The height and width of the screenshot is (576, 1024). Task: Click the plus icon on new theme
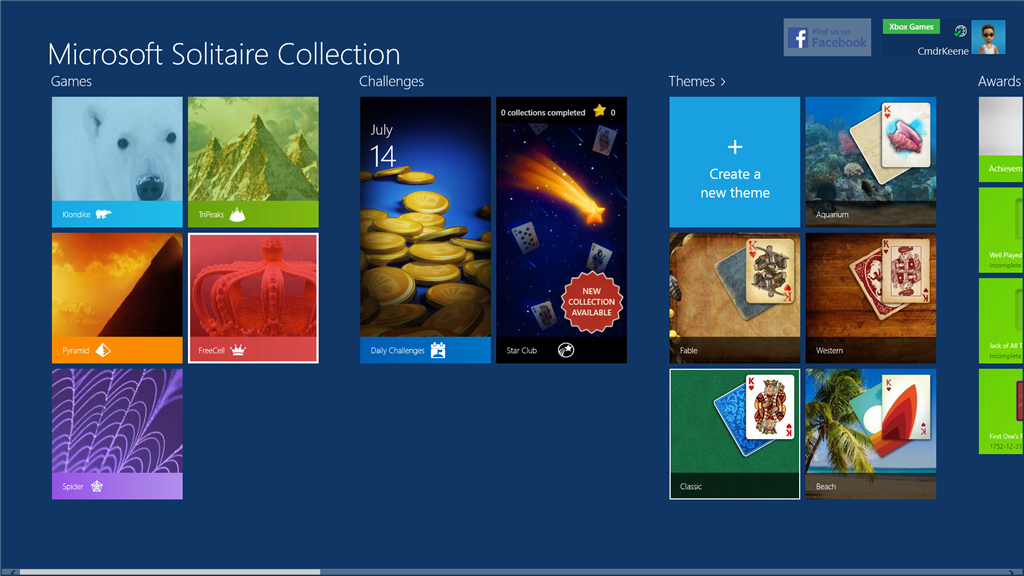735,147
